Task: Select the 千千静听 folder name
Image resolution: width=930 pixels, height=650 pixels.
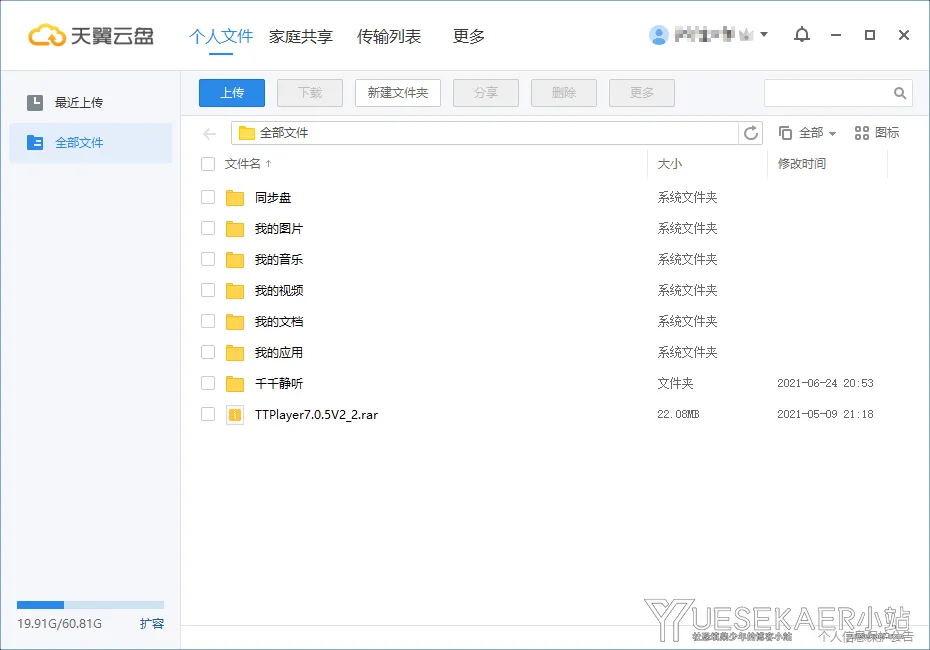Action: [x=279, y=384]
